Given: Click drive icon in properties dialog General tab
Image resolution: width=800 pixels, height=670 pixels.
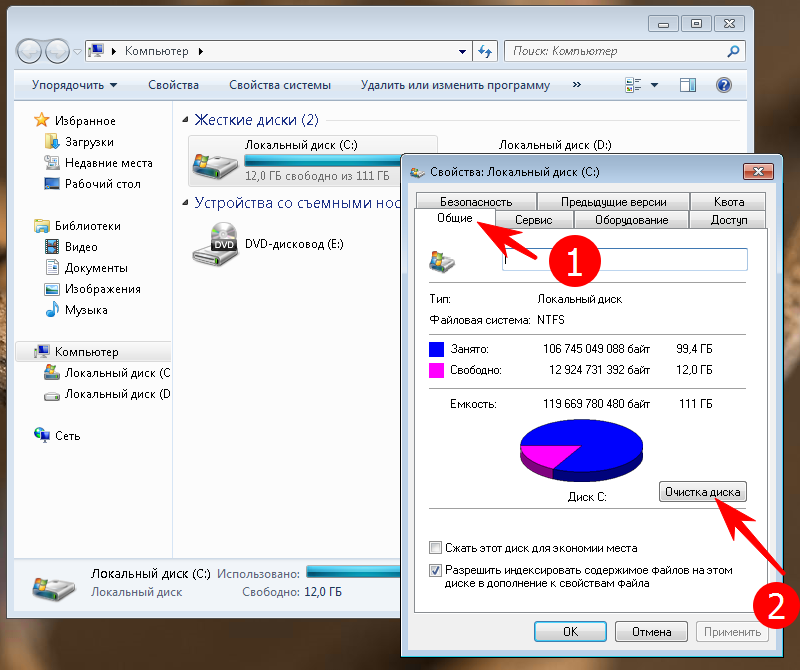Looking at the screenshot, I should pyautogui.click(x=442, y=261).
